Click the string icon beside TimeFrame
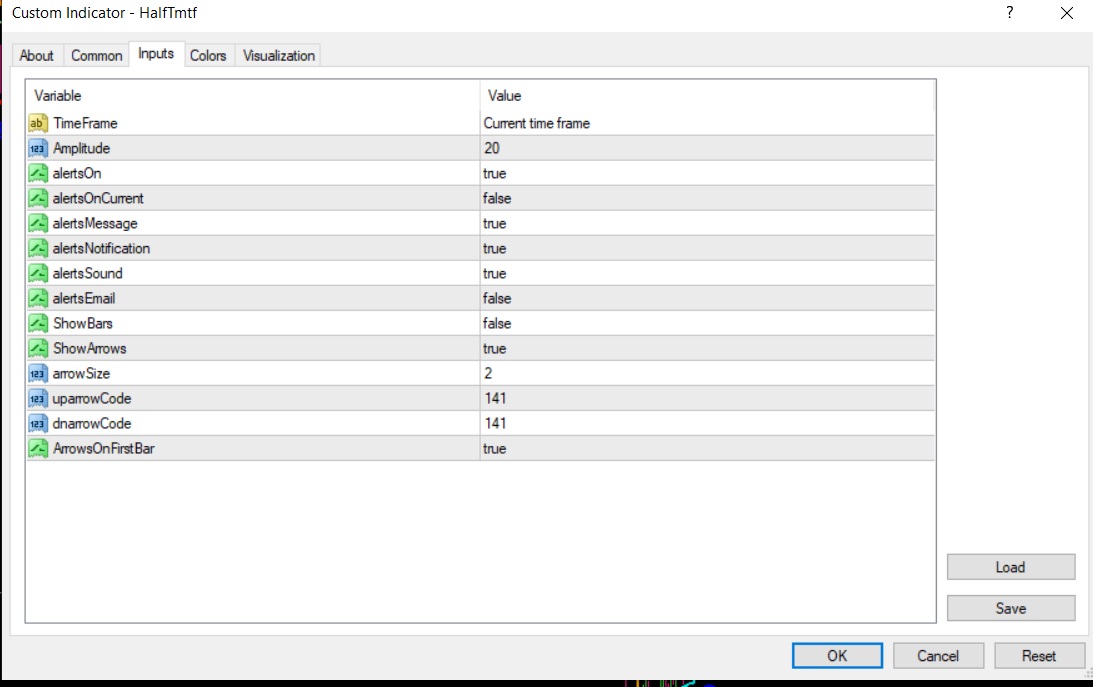 click(x=38, y=123)
